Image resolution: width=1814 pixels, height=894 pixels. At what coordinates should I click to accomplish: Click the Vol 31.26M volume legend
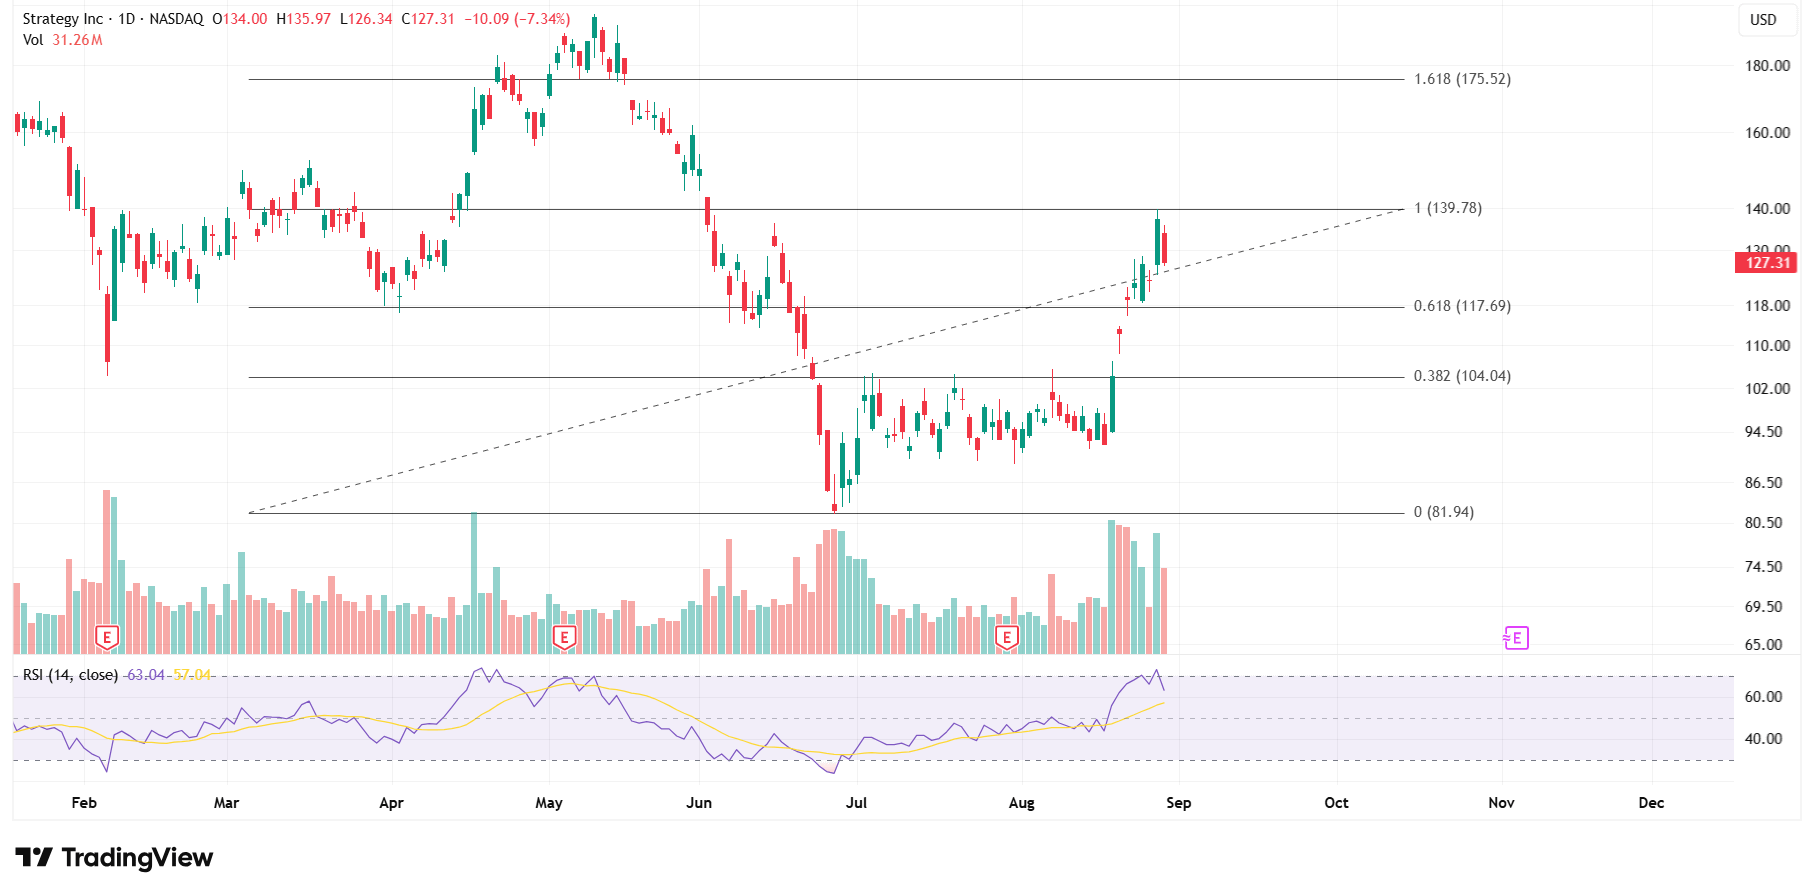63,40
